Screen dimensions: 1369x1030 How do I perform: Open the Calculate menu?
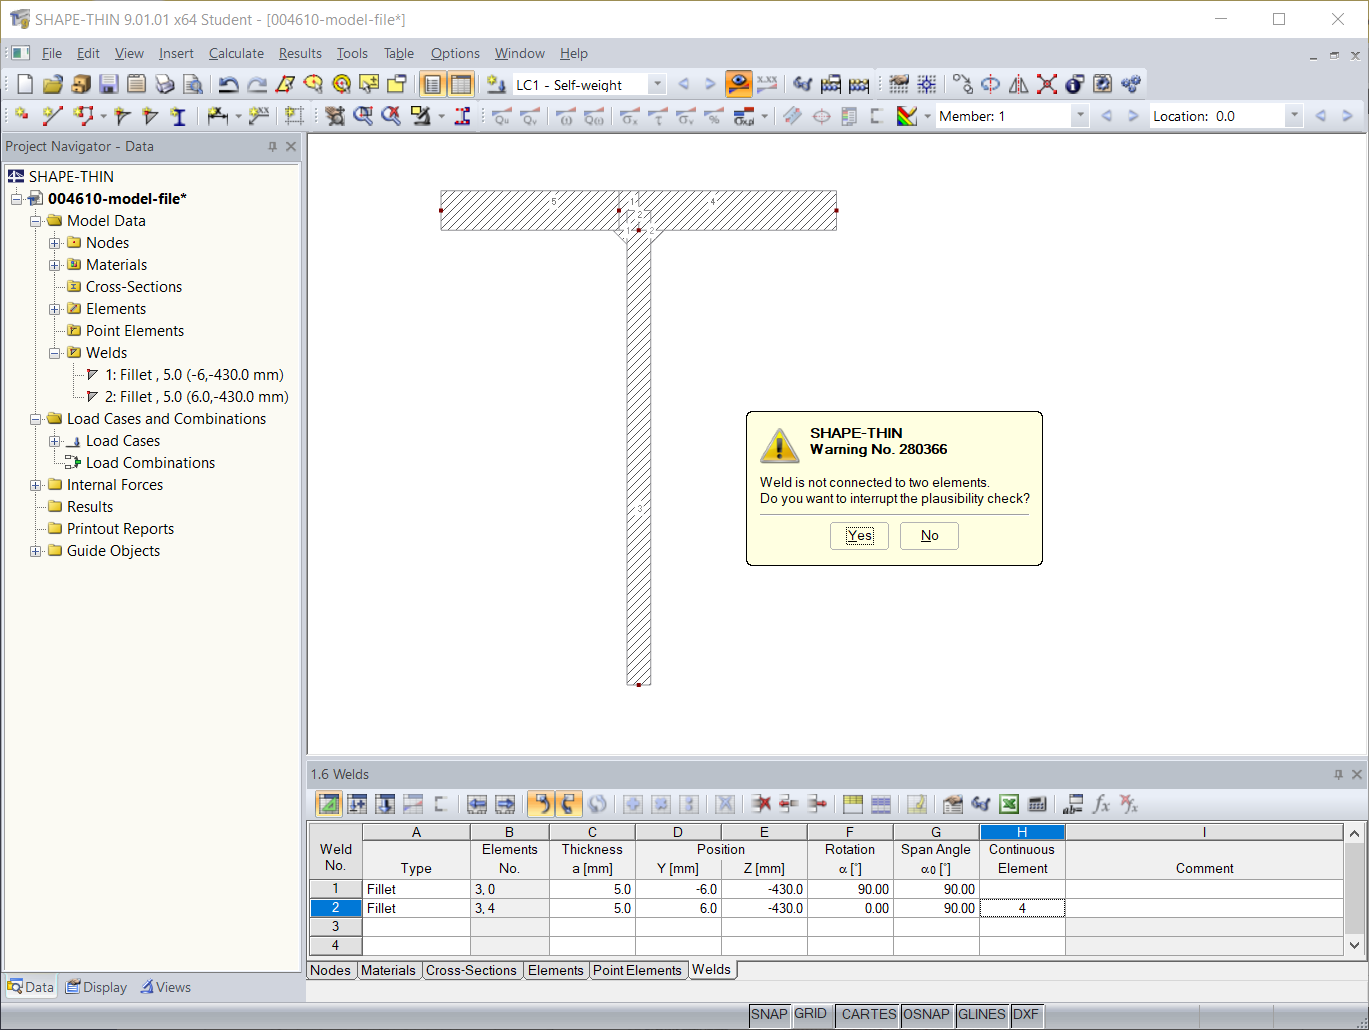point(236,53)
